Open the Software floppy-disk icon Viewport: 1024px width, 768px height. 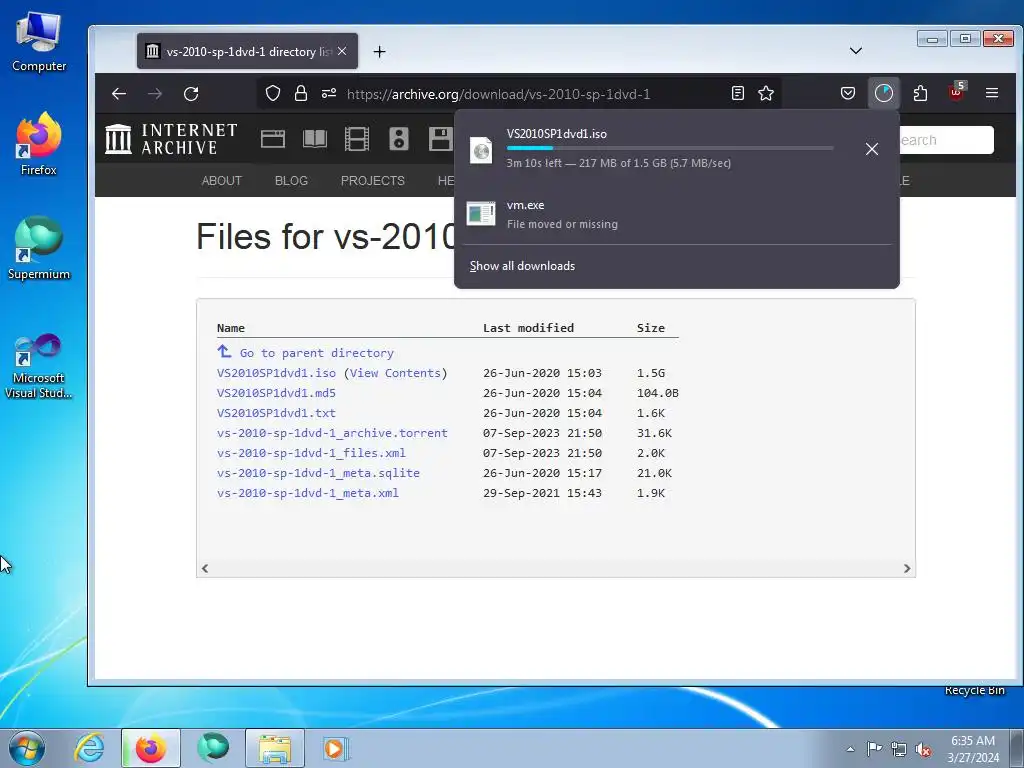click(440, 139)
